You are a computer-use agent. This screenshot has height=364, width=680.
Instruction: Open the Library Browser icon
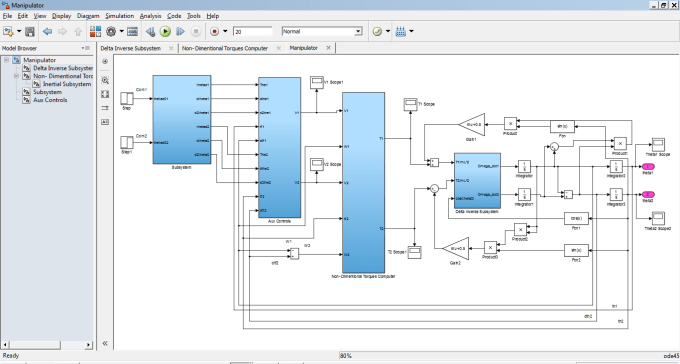click(x=95, y=31)
